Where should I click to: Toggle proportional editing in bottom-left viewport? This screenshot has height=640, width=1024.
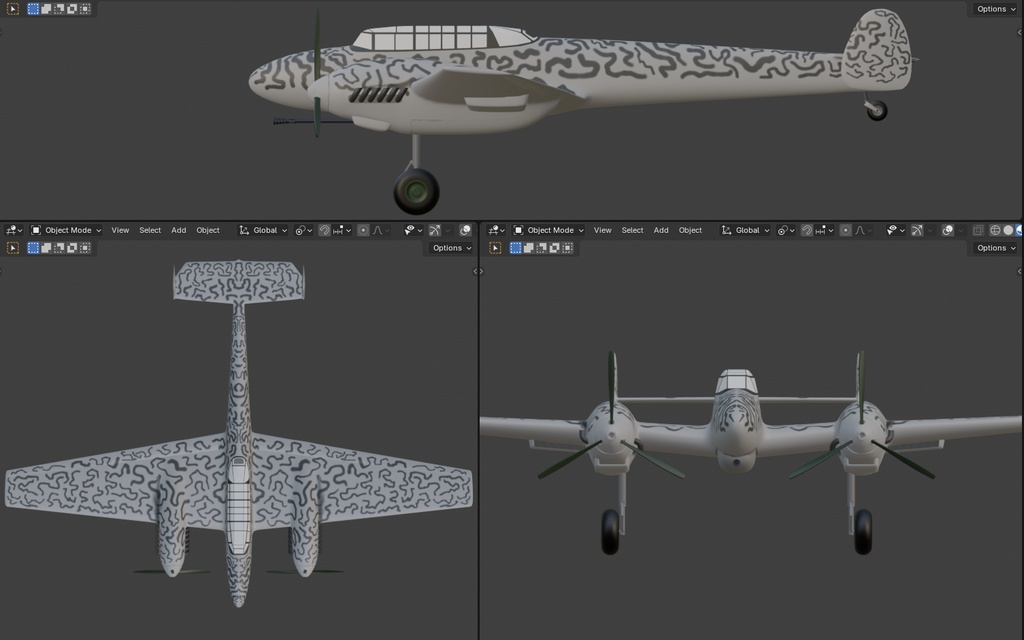pos(363,230)
